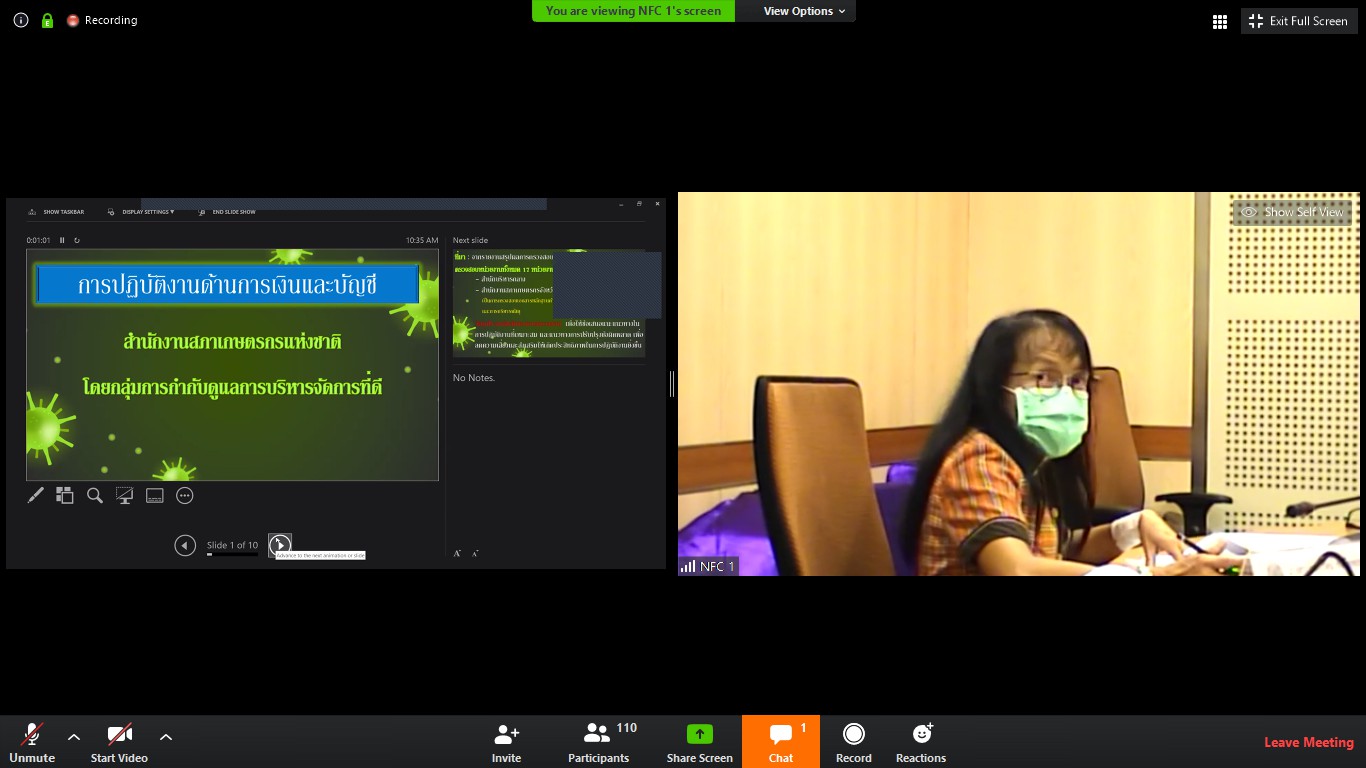The width and height of the screenshot is (1366, 768).
Task: Click End Slide Show in presenter view
Action: 227,212
